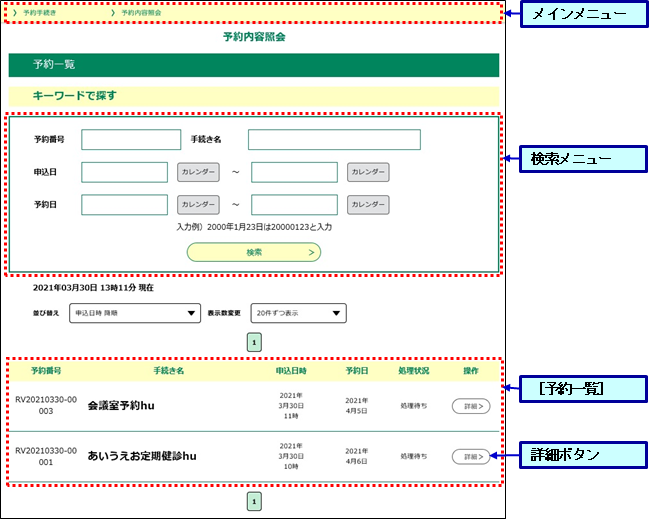Select the 申込日 start date field
The image size is (649, 519).
tap(124, 172)
